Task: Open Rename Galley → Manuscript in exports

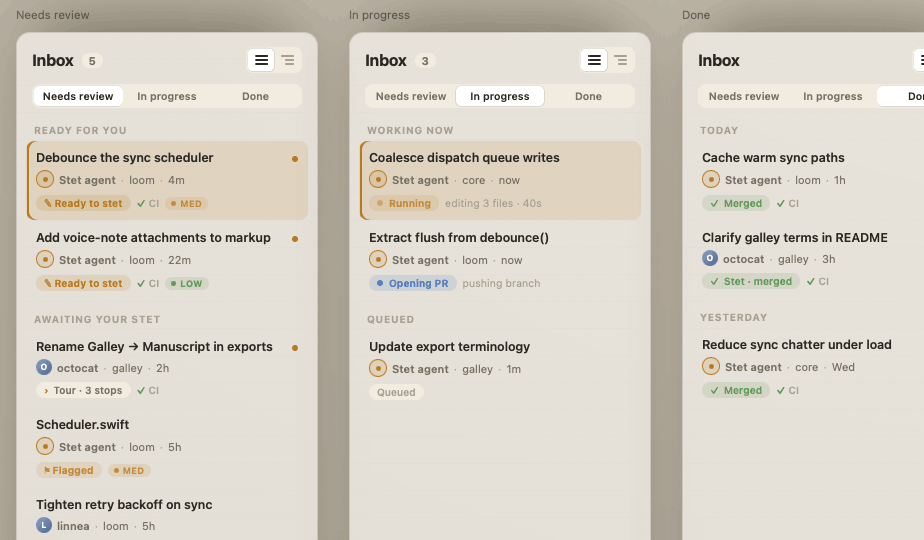Action: 167,368
